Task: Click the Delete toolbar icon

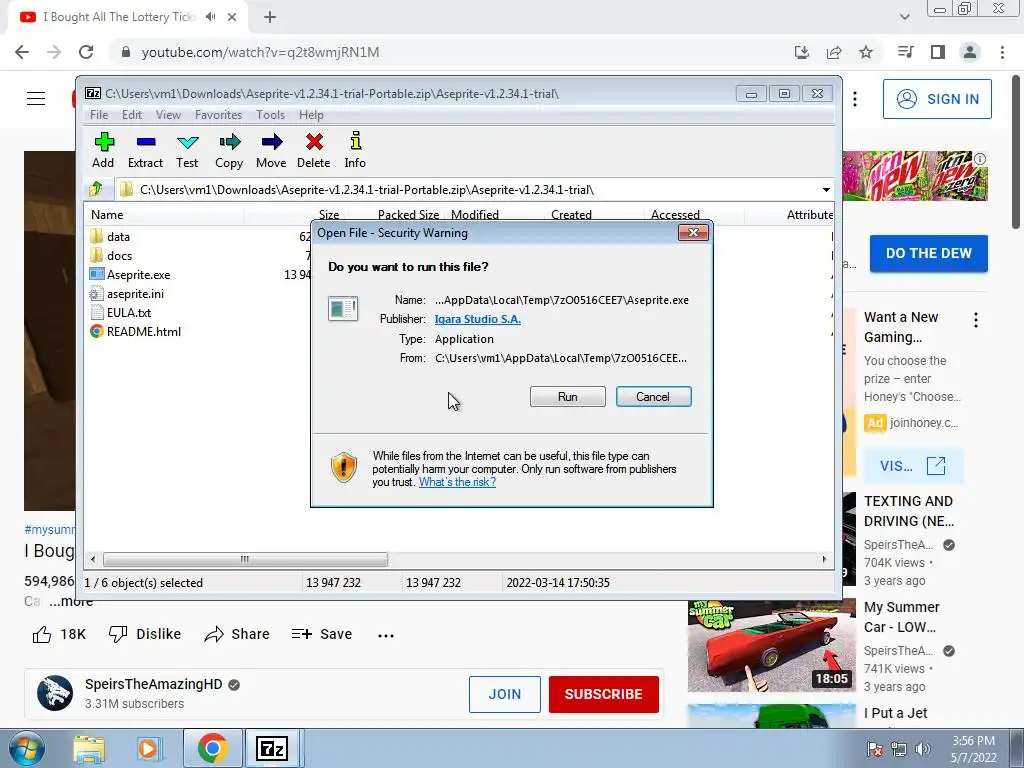Action: (x=313, y=151)
